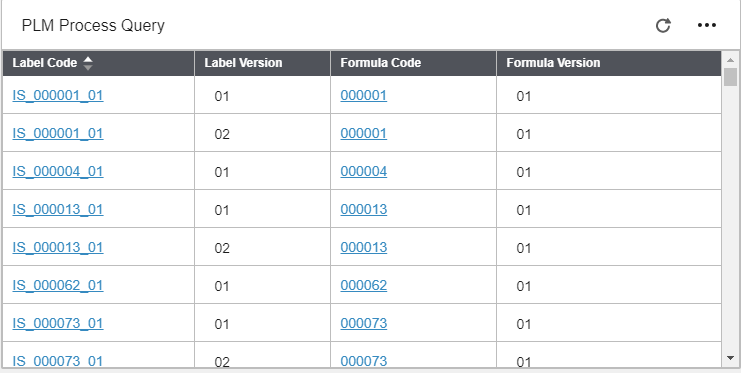This screenshot has height=373, width=741.
Task: Open formula code 000062 link
Action: pyautogui.click(x=364, y=285)
